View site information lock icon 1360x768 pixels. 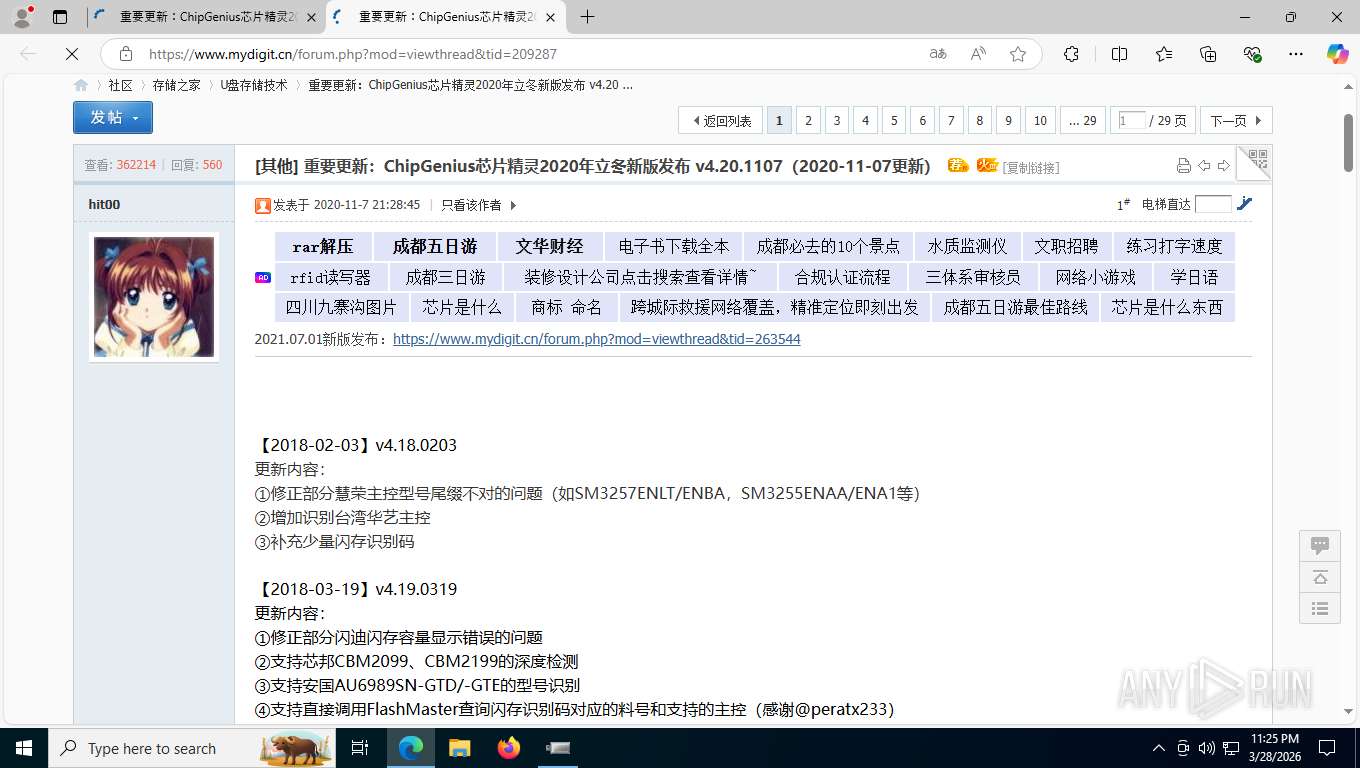[x=126, y=54]
